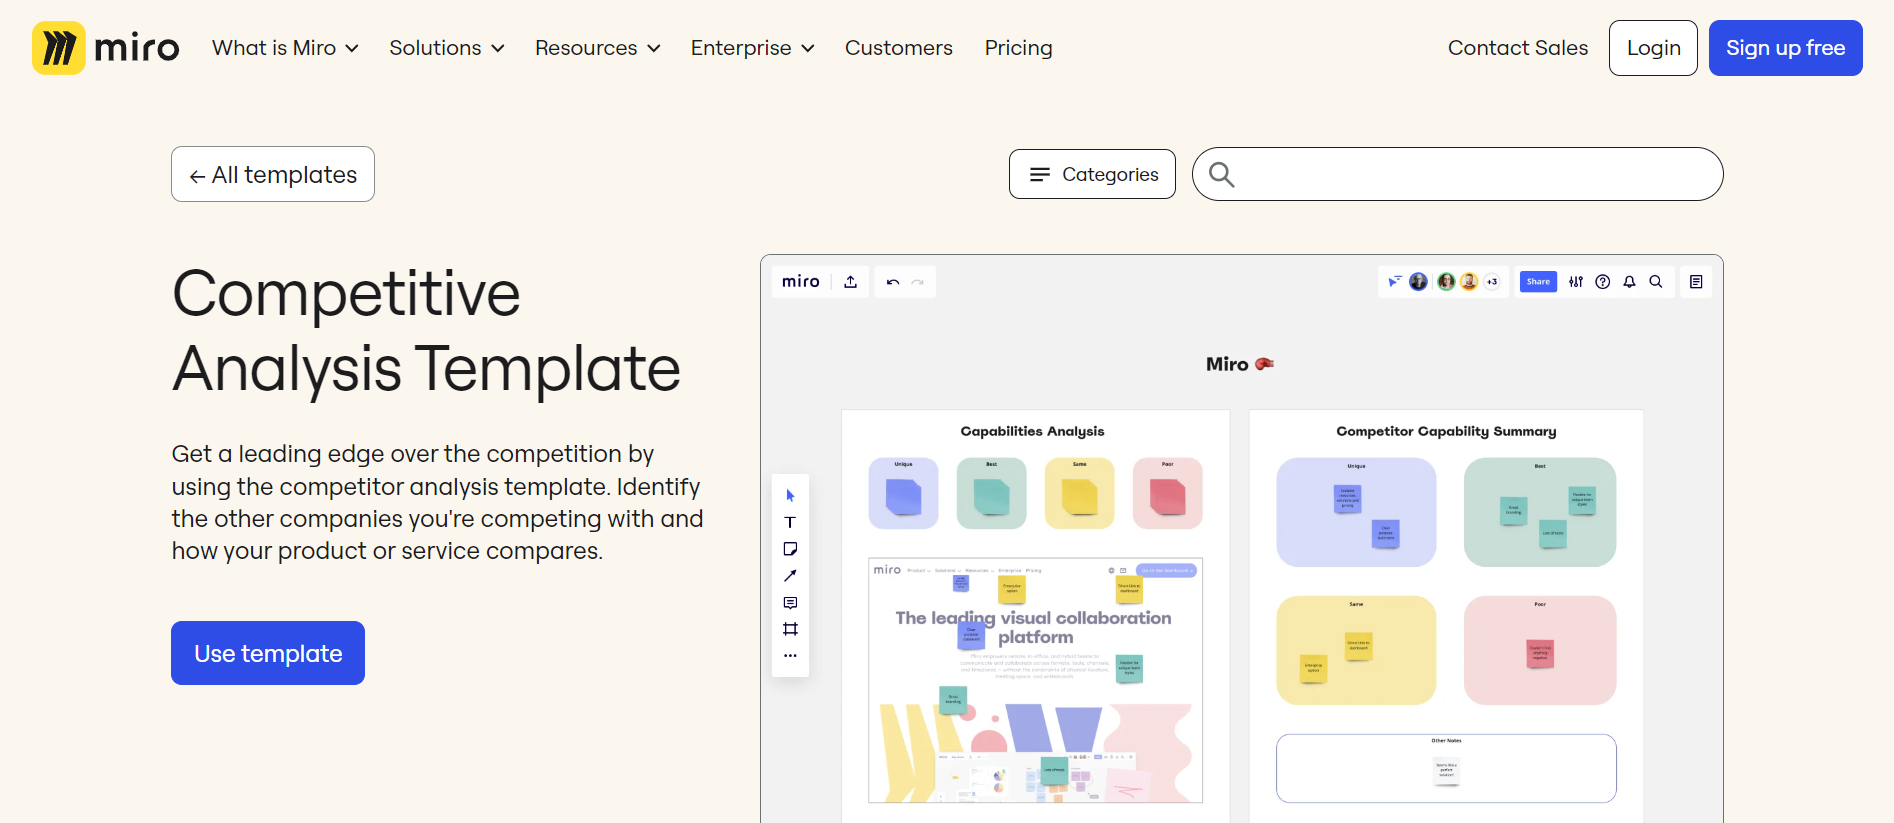Click the Competitive Analysis Template heading
The width and height of the screenshot is (1894, 823).
coord(426,331)
